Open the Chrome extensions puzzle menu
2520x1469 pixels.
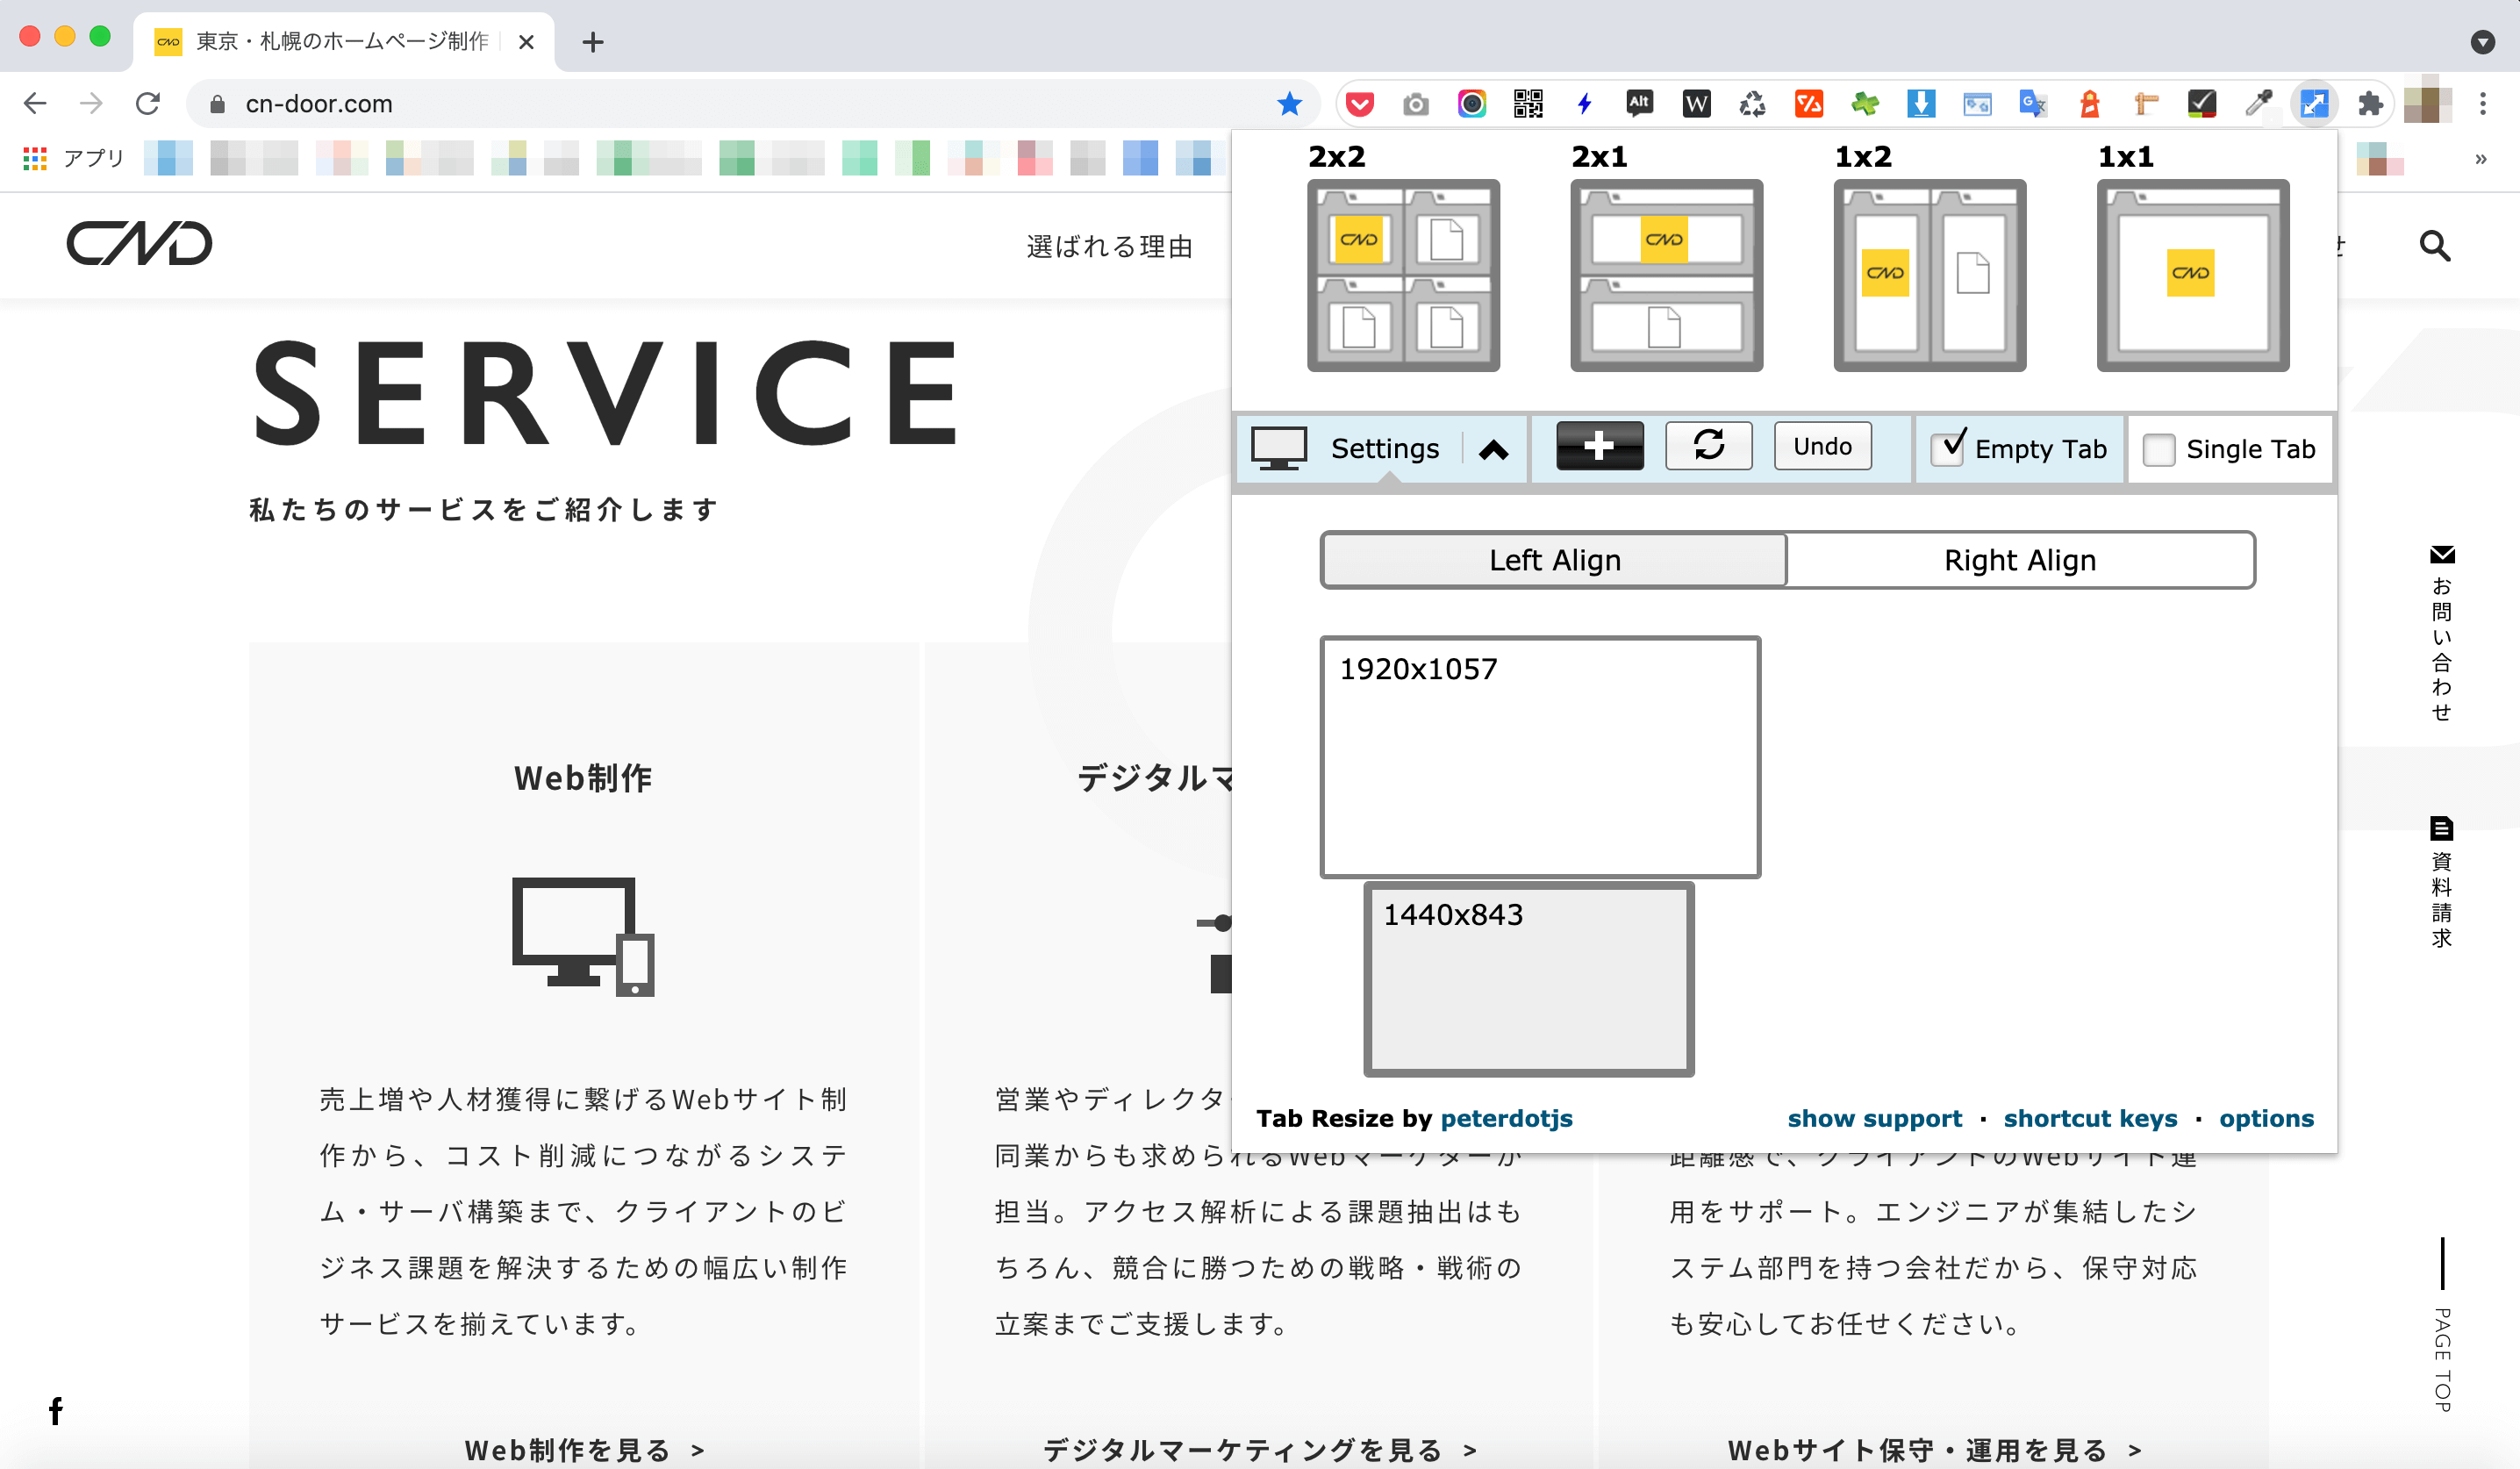[2370, 104]
